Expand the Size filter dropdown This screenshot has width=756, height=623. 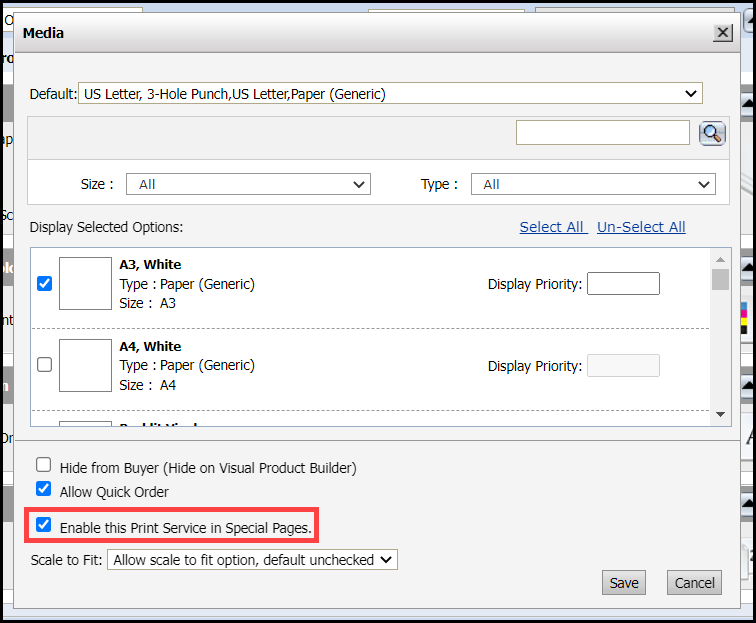[248, 184]
